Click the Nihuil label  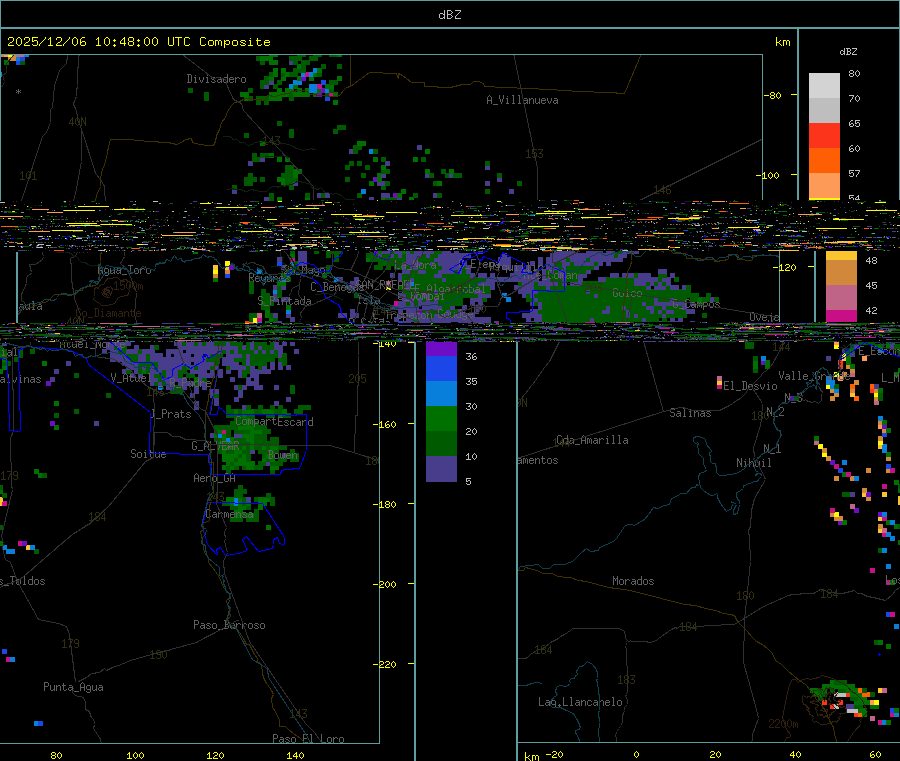[x=754, y=462]
